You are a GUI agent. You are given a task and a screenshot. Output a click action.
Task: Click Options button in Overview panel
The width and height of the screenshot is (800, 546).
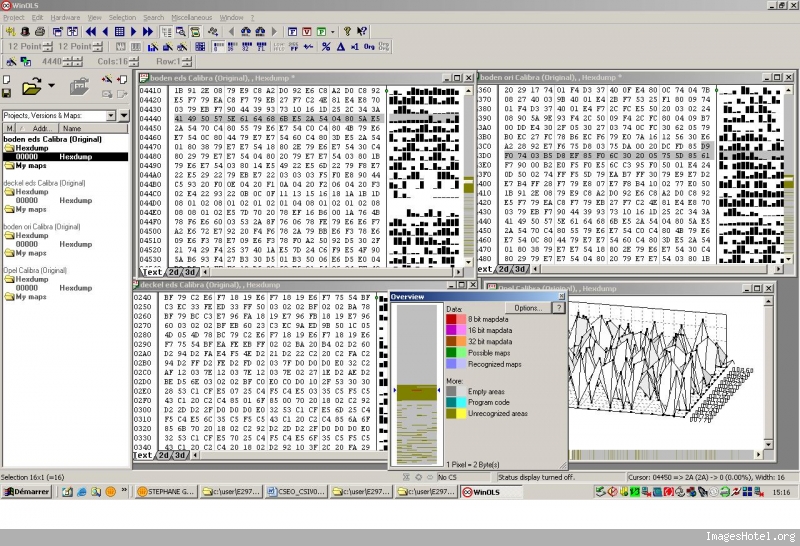(x=528, y=308)
